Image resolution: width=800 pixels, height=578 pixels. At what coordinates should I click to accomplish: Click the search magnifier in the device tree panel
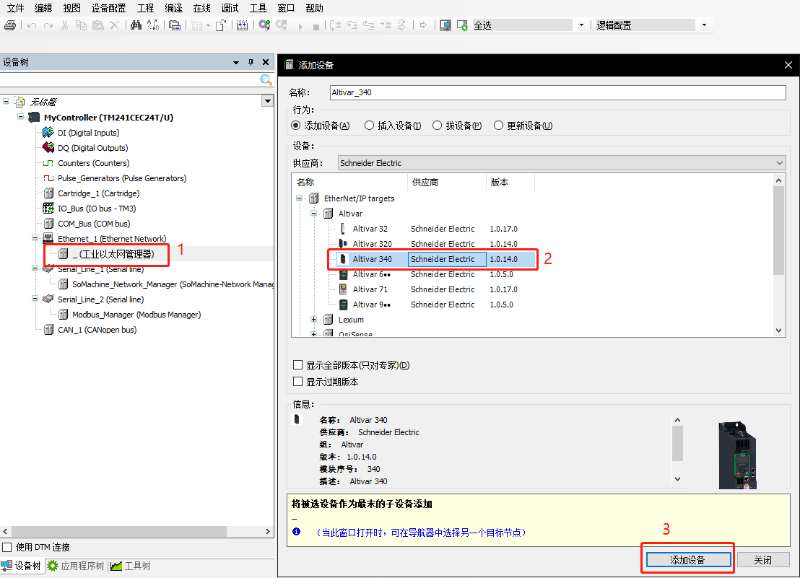266,80
